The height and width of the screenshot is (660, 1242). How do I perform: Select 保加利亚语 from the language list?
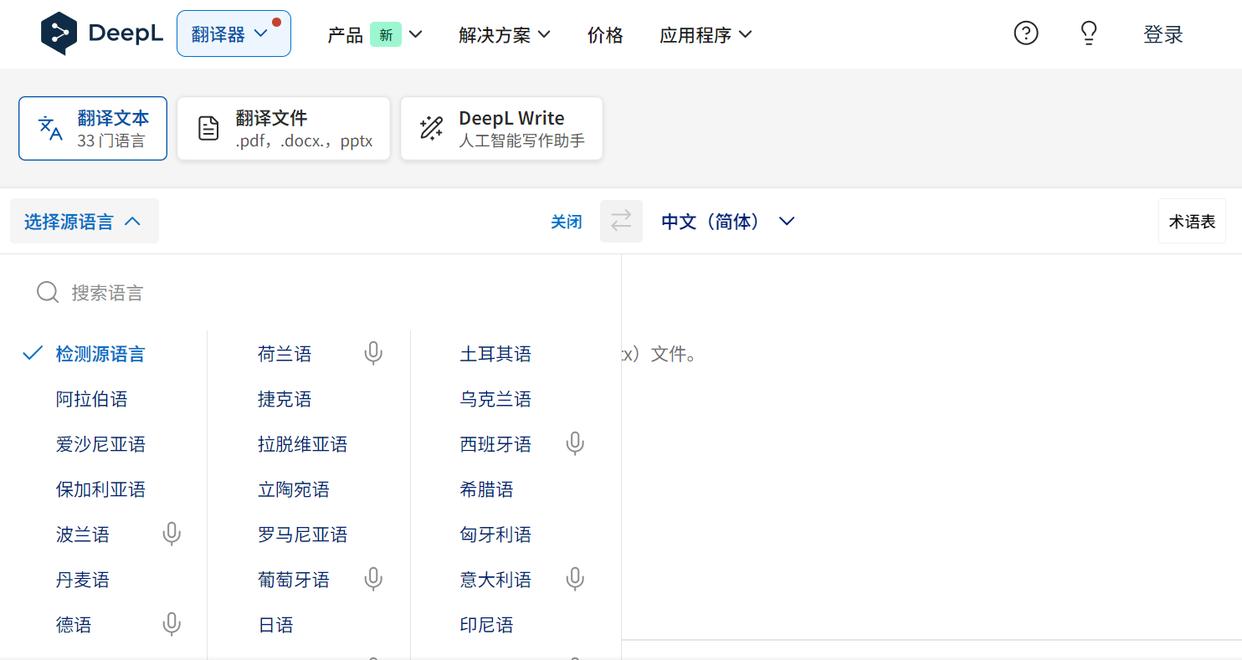point(100,489)
